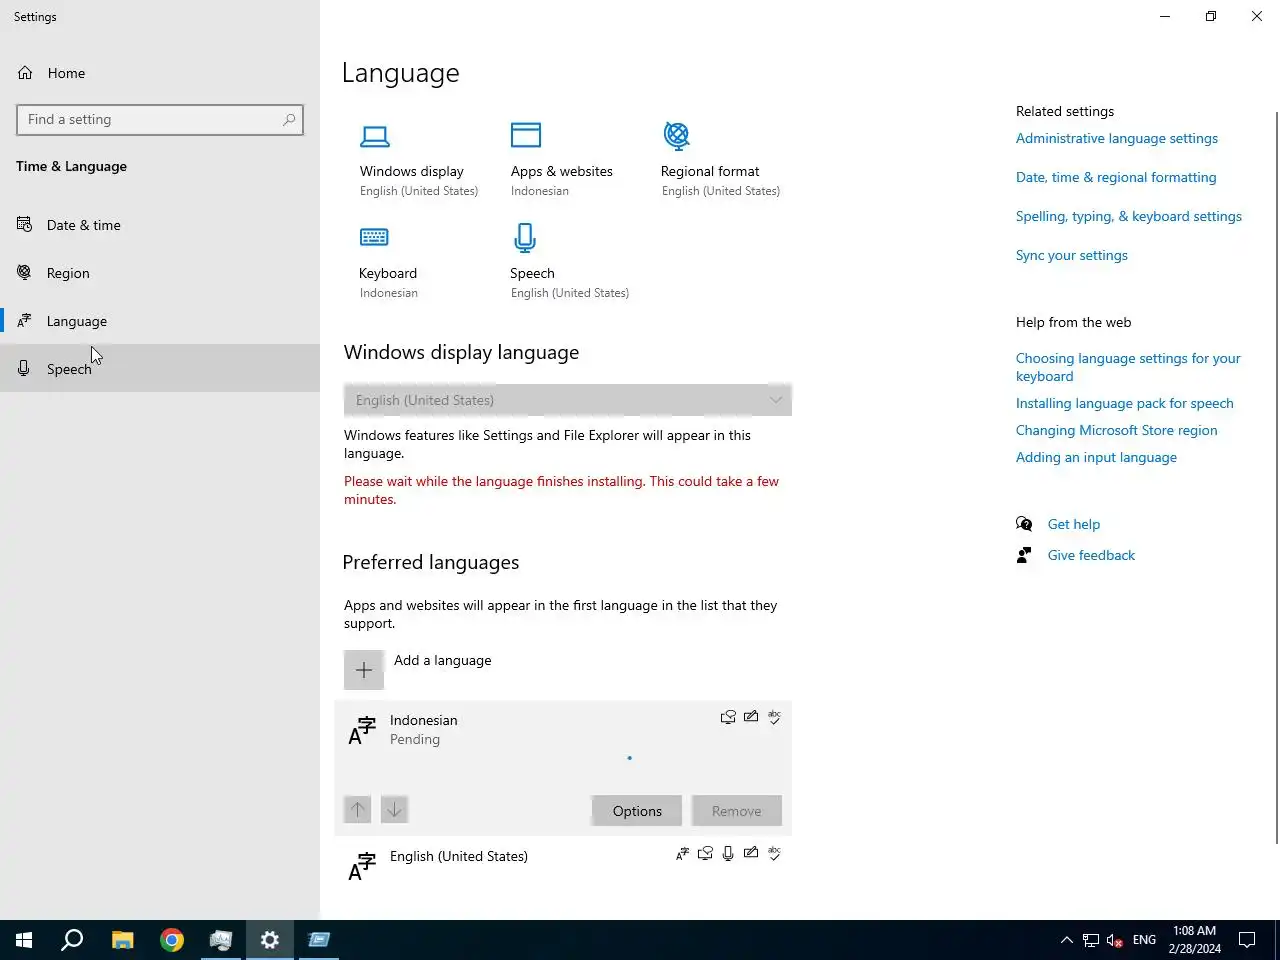The image size is (1280, 960).
Task: Click the window vertical scrollbar
Action: 1276,478
